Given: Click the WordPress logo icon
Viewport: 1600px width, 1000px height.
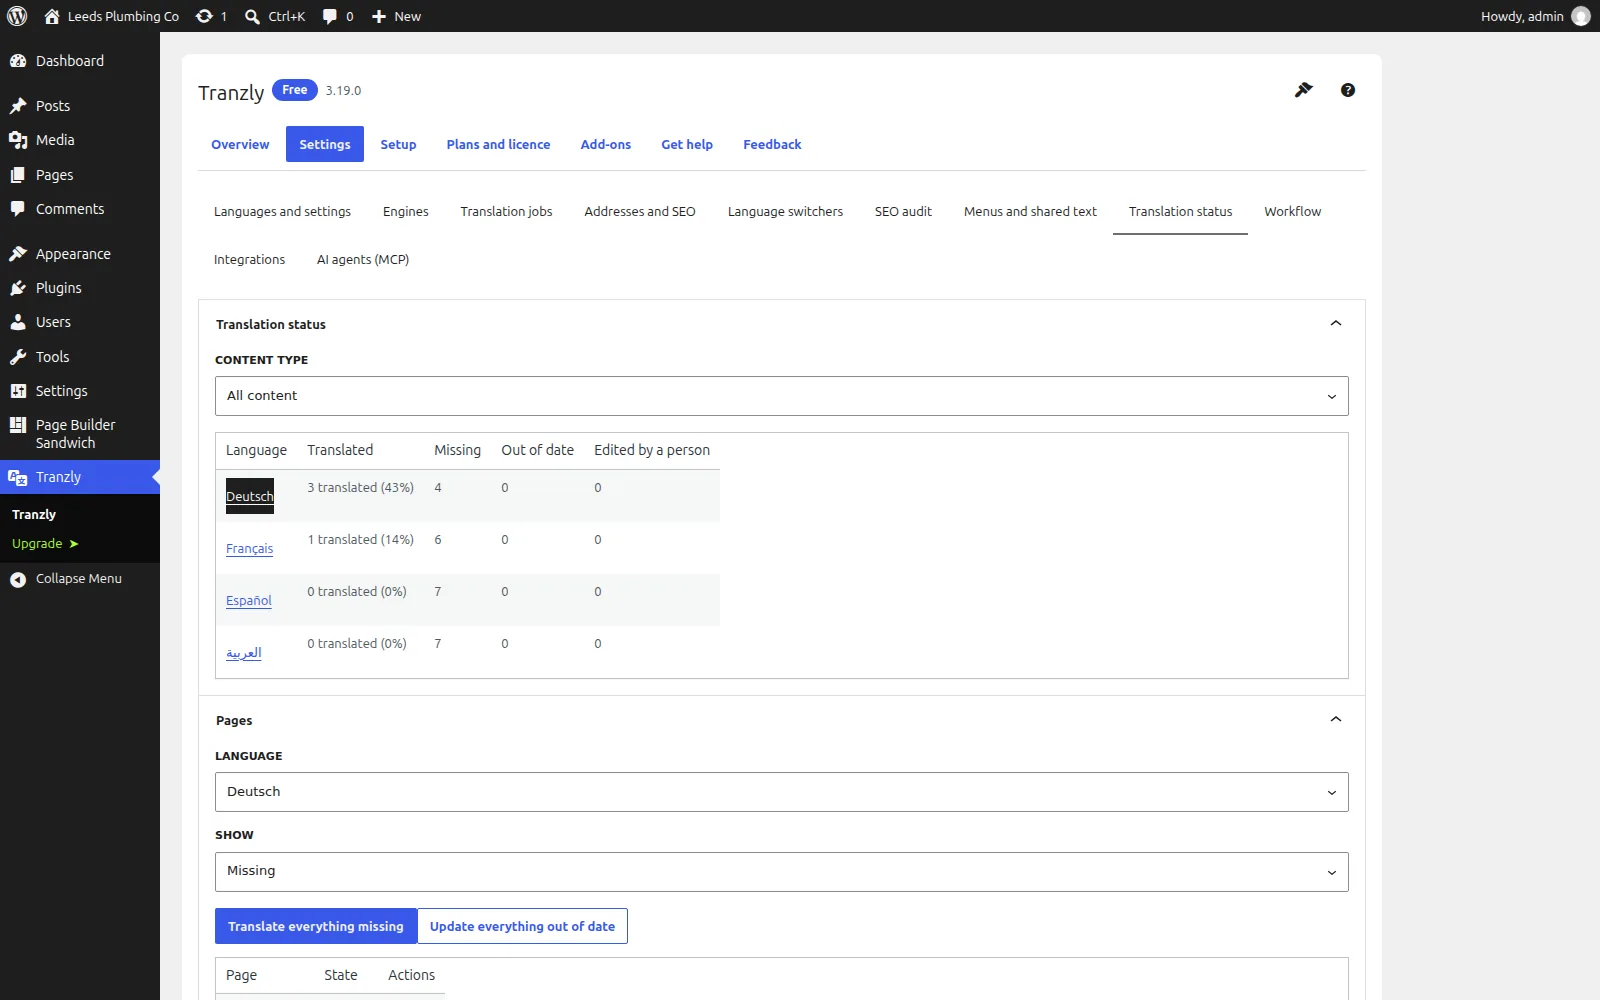Looking at the screenshot, I should point(17,16).
